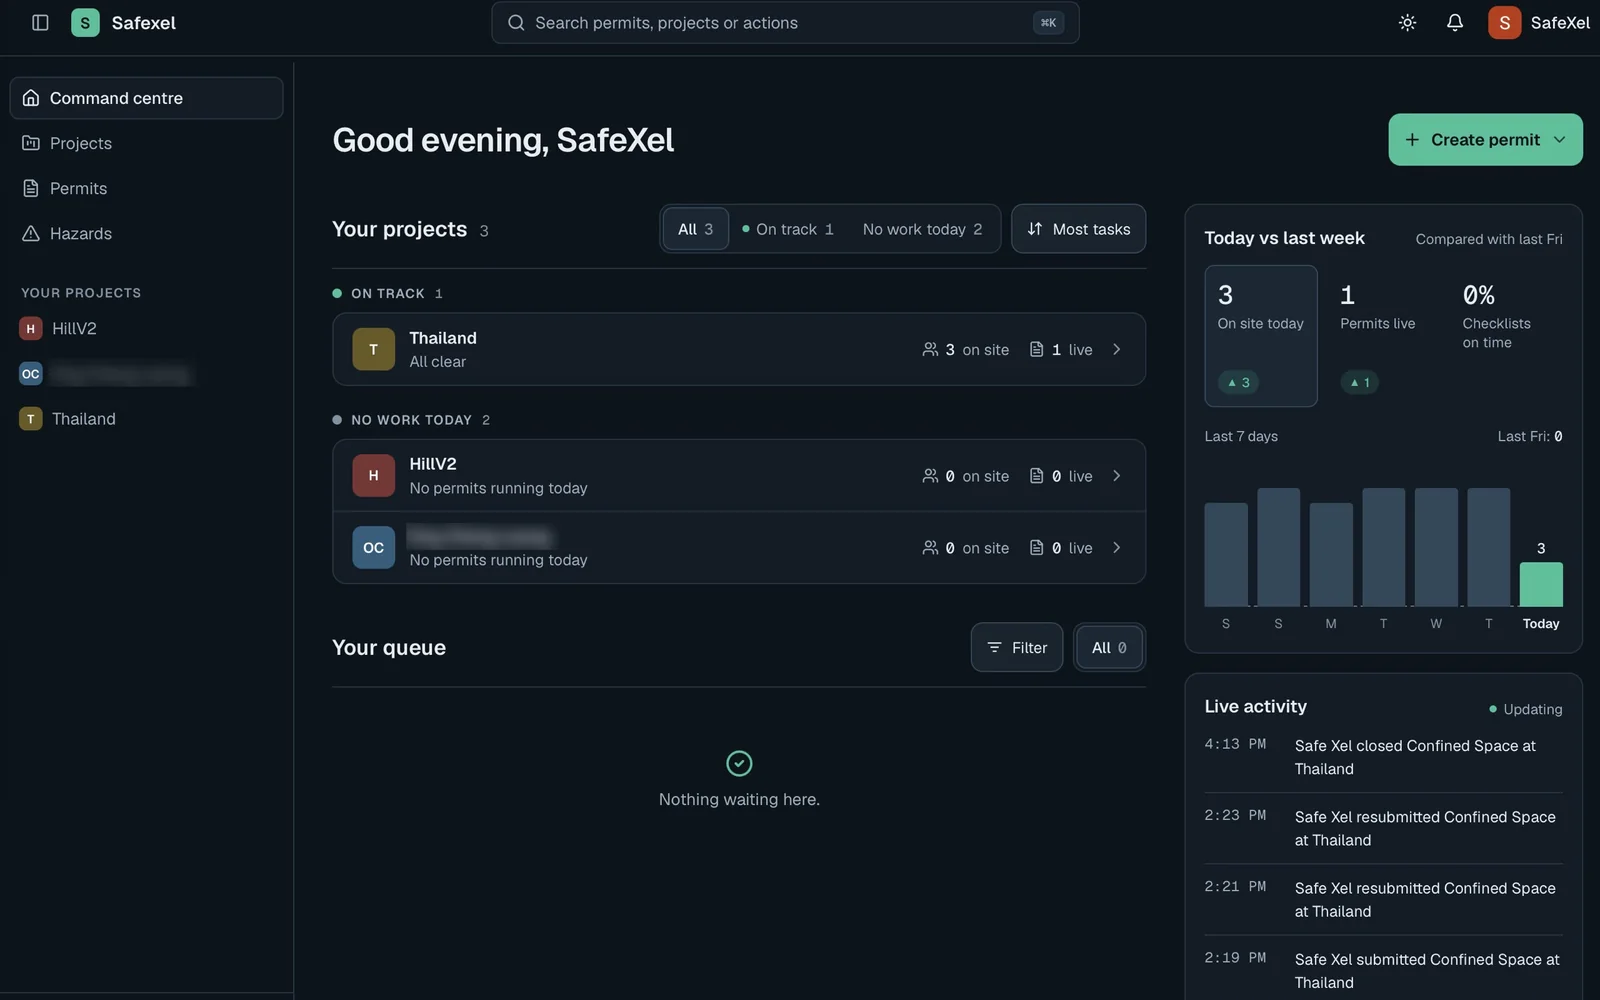
Task: Click the permit document icon in the HillV2 row
Action: (1036, 476)
